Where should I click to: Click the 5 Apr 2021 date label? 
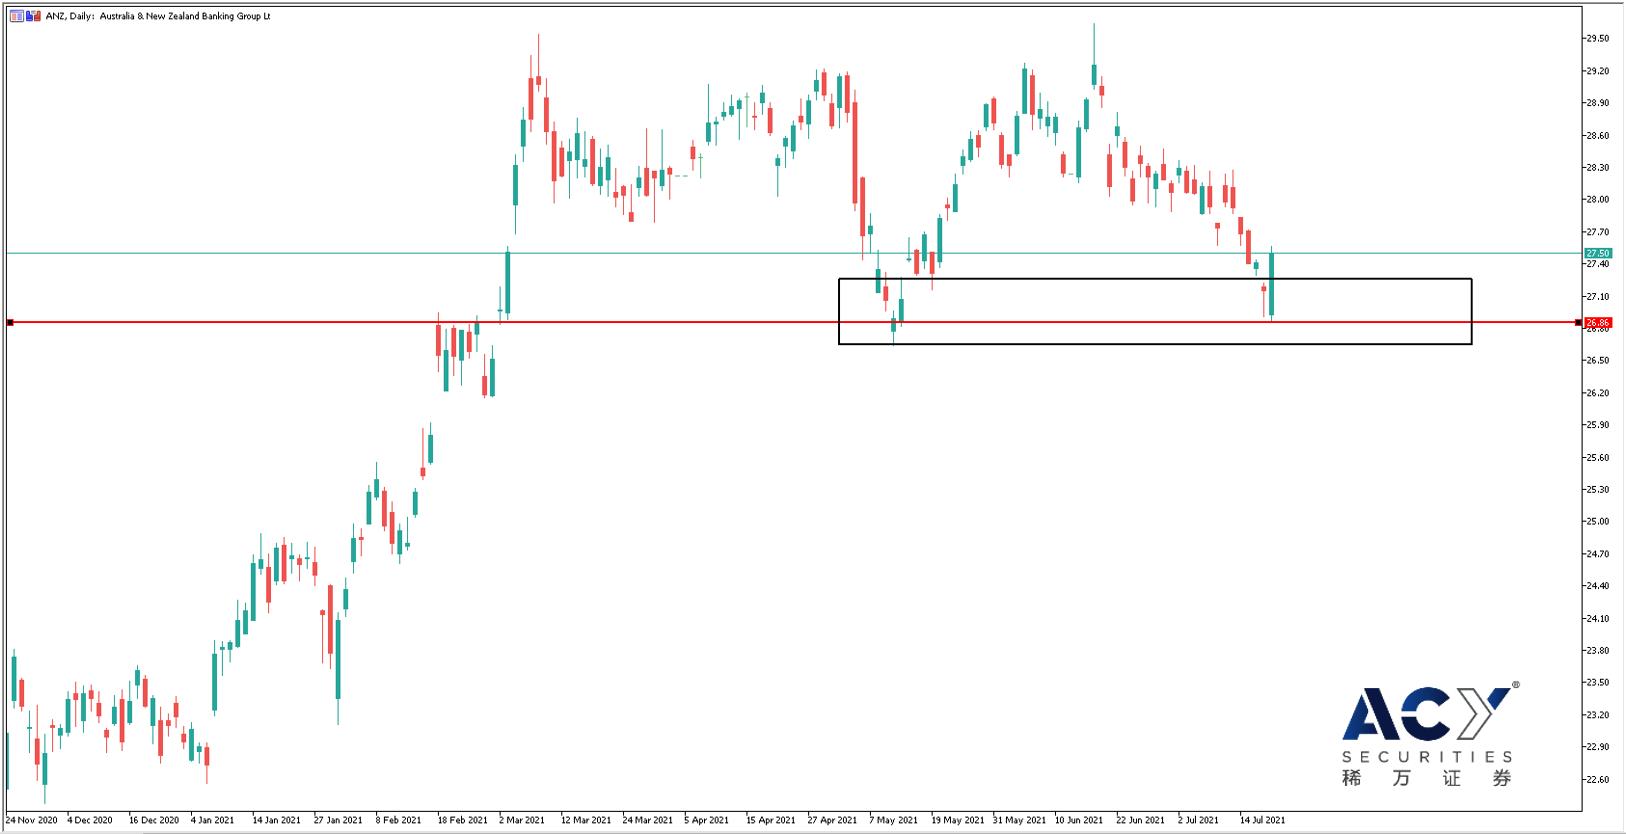[x=707, y=820]
